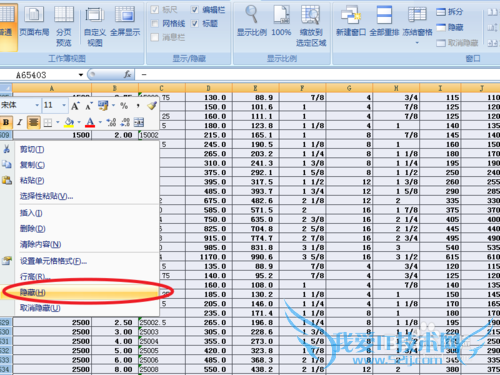Expand the borders dropdown arrow

click(x=58, y=122)
